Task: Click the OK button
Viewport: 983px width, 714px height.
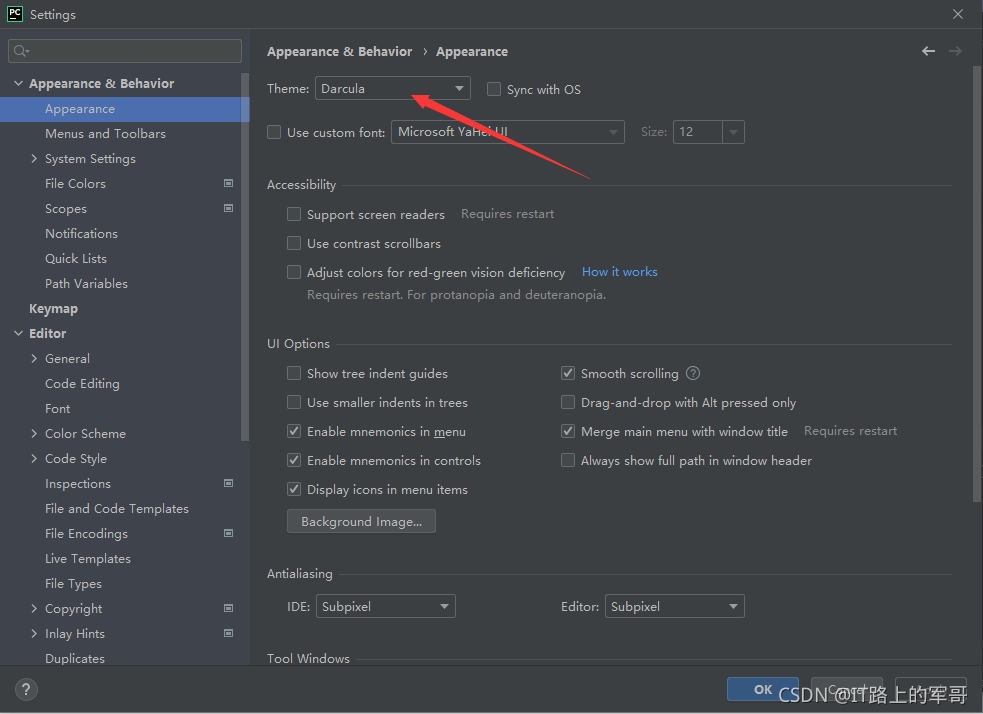Action: (x=762, y=689)
